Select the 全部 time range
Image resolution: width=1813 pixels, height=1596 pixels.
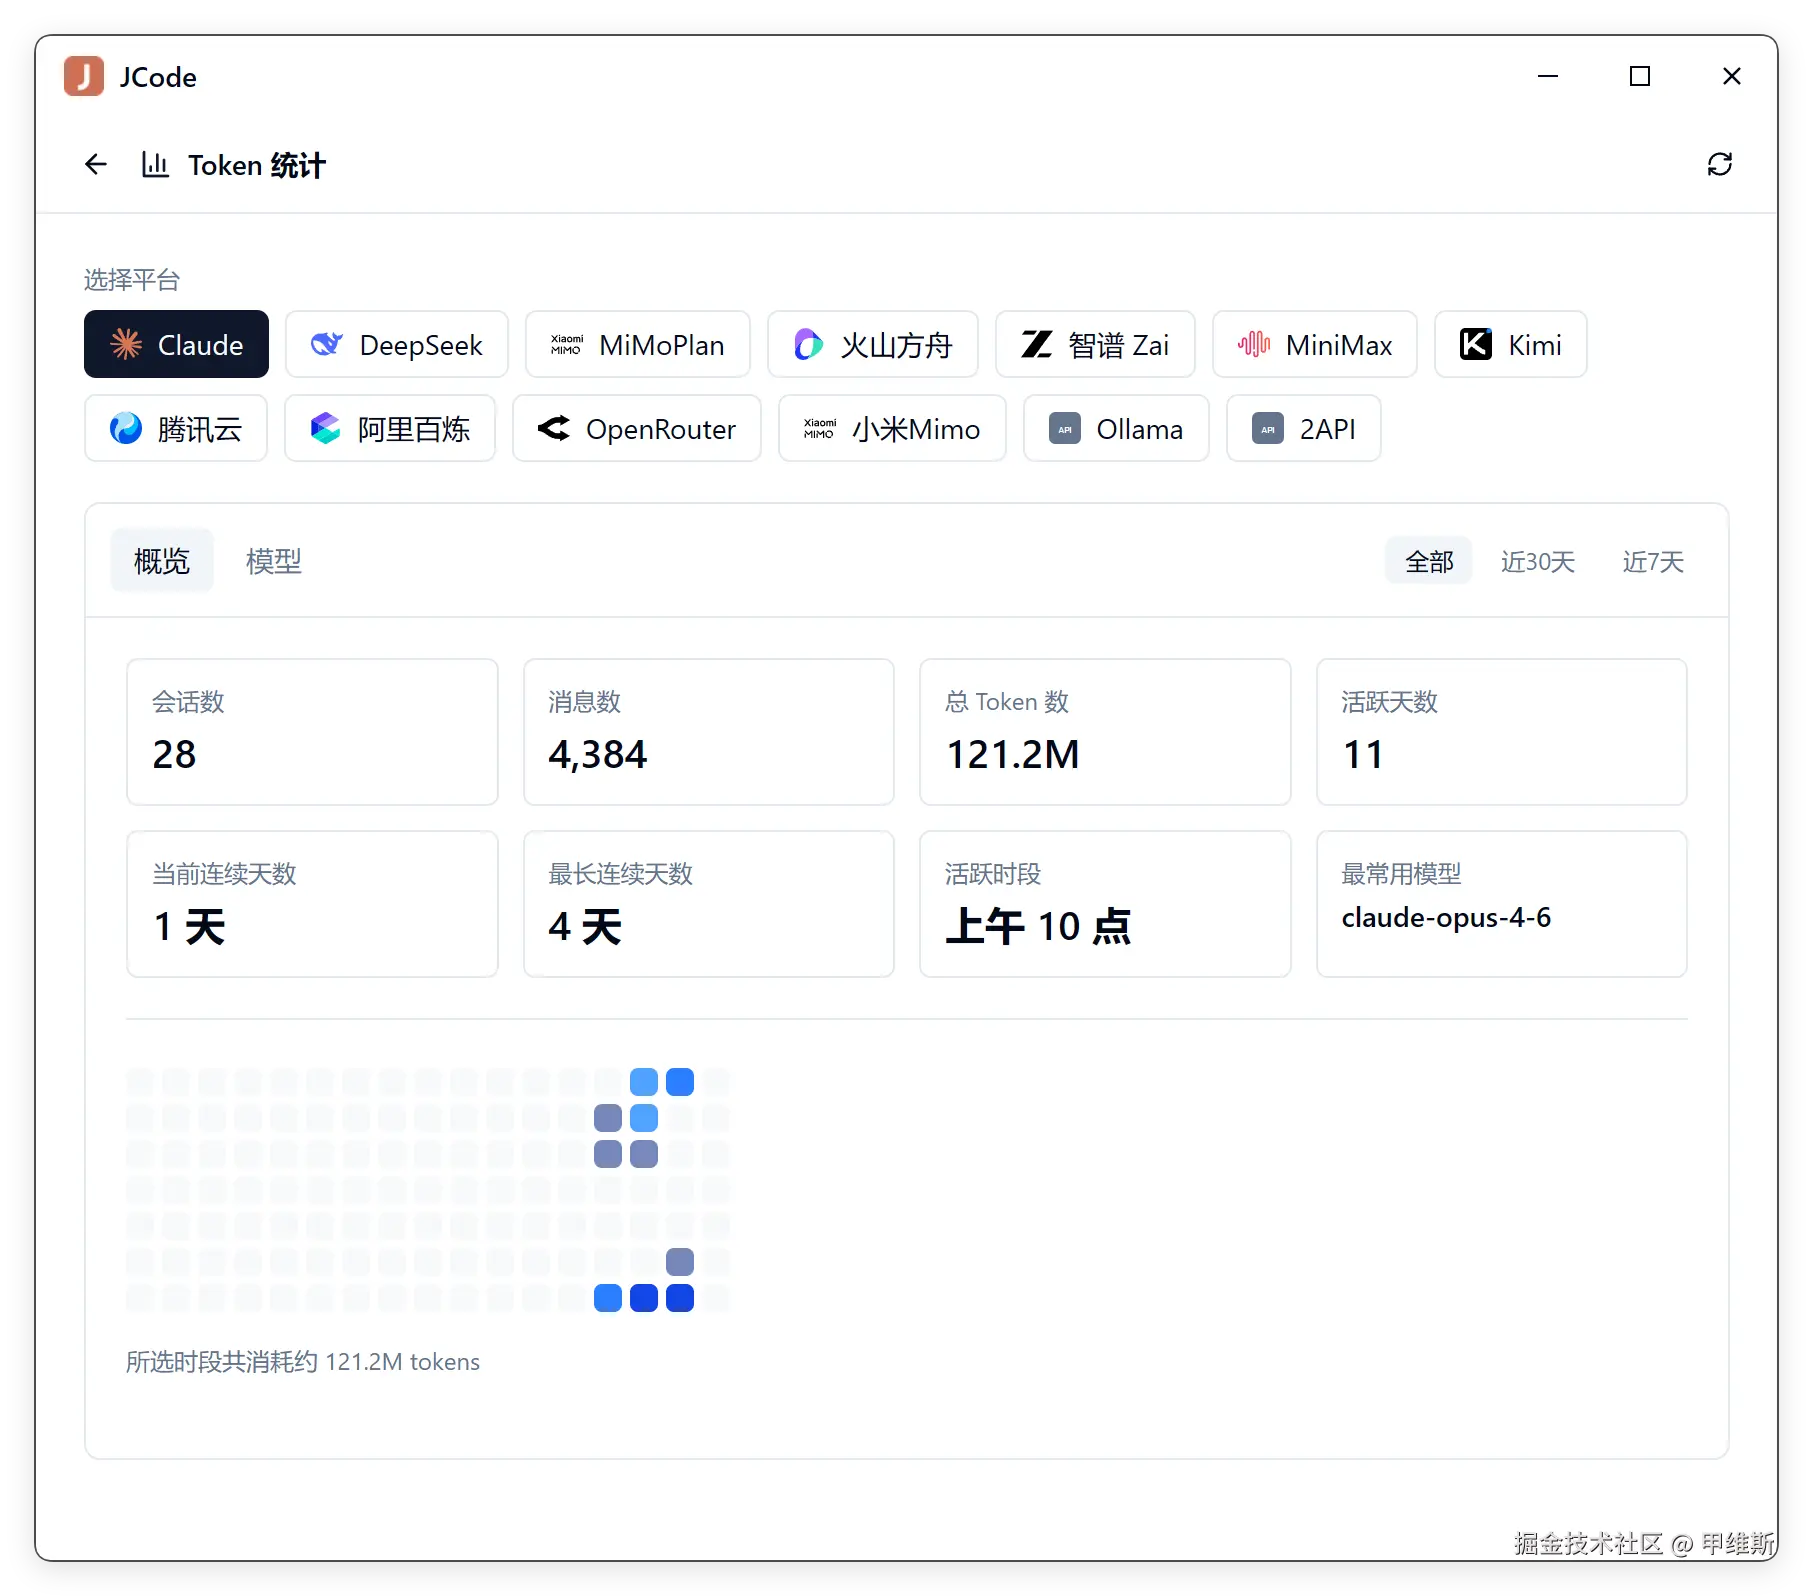[x=1429, y=561]
